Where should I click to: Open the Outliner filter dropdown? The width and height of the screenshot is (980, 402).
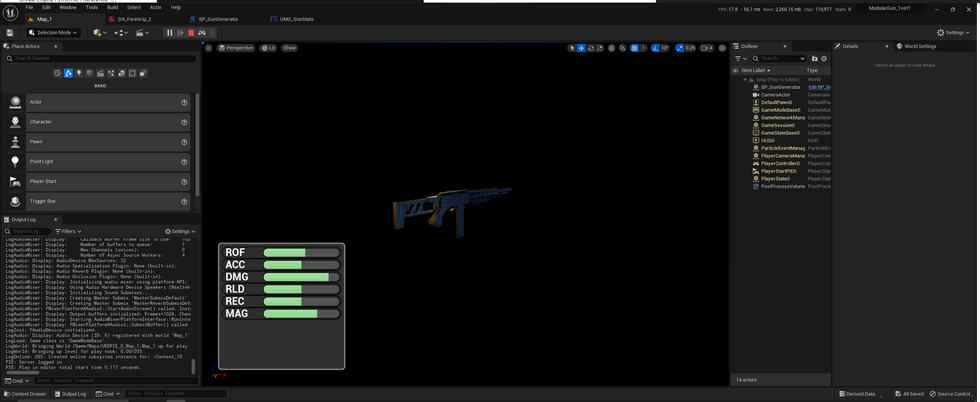point(739,58)
